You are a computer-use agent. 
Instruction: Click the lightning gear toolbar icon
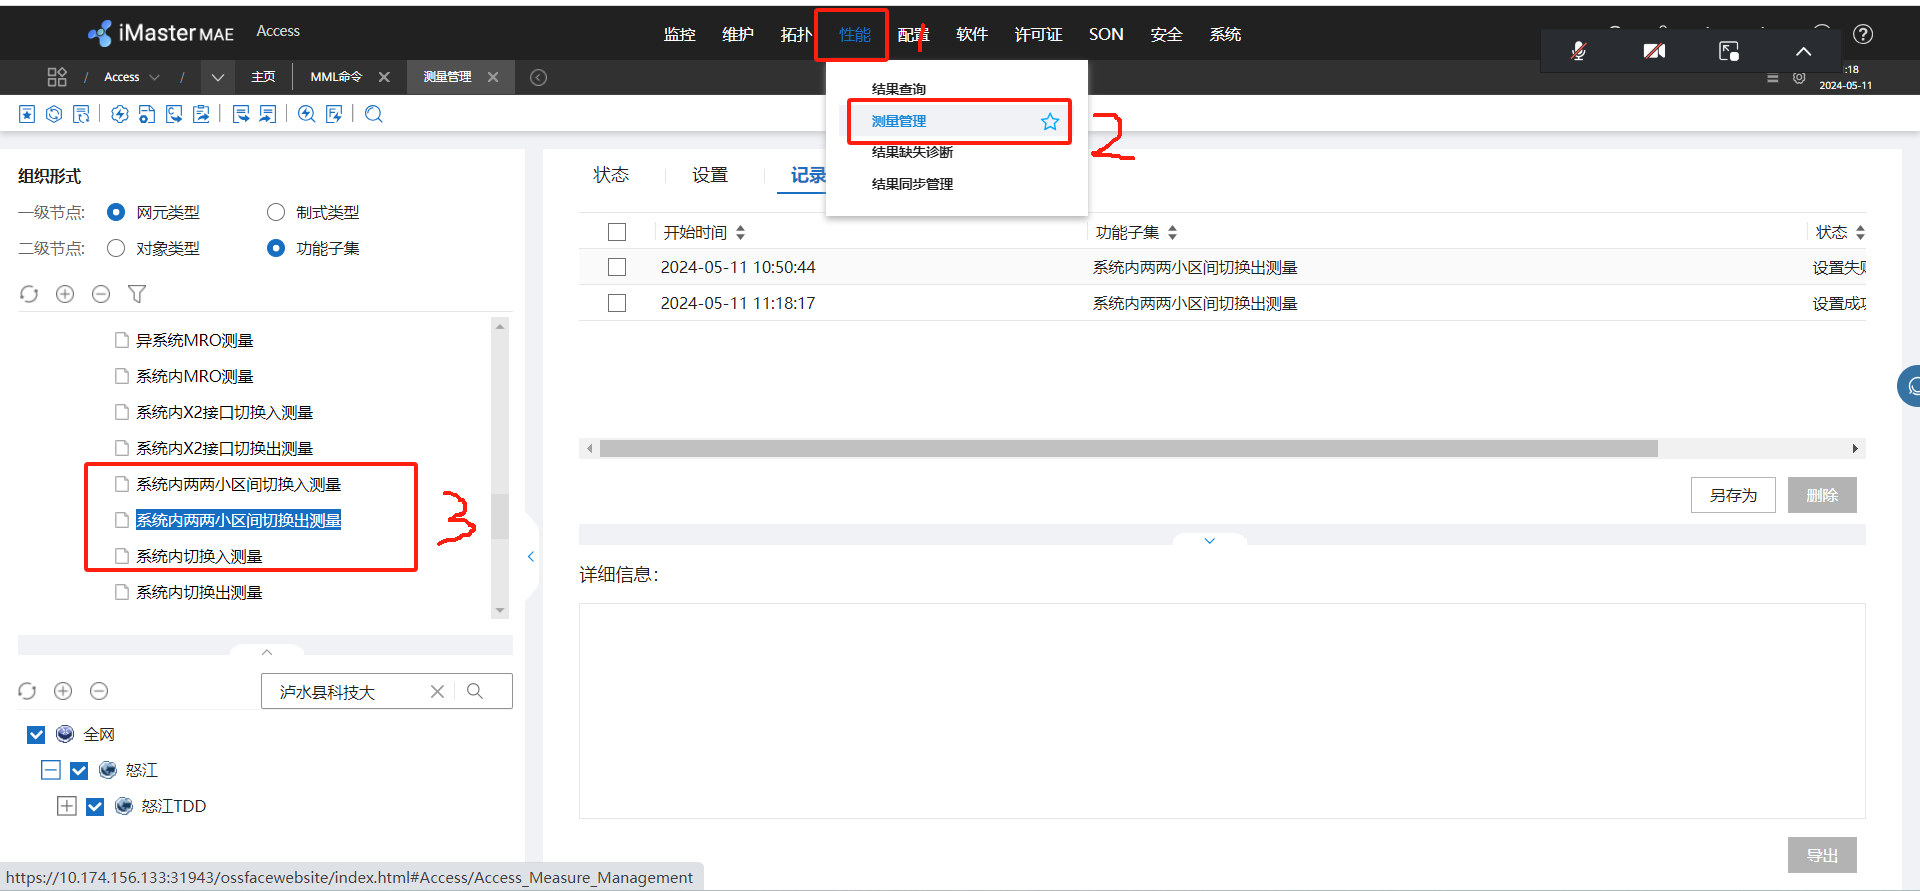click(x=120, y=114)
